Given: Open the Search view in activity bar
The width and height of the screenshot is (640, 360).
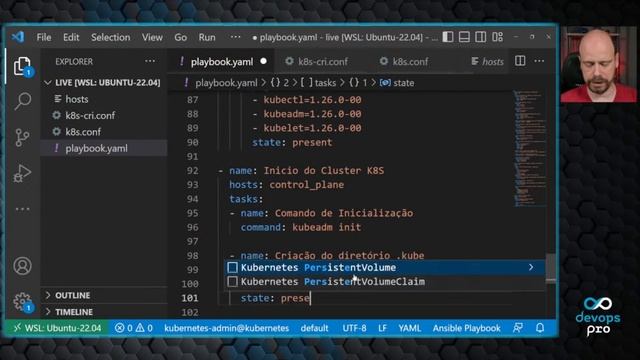Looking at the screenshot, I should click(x=22, y=101).
